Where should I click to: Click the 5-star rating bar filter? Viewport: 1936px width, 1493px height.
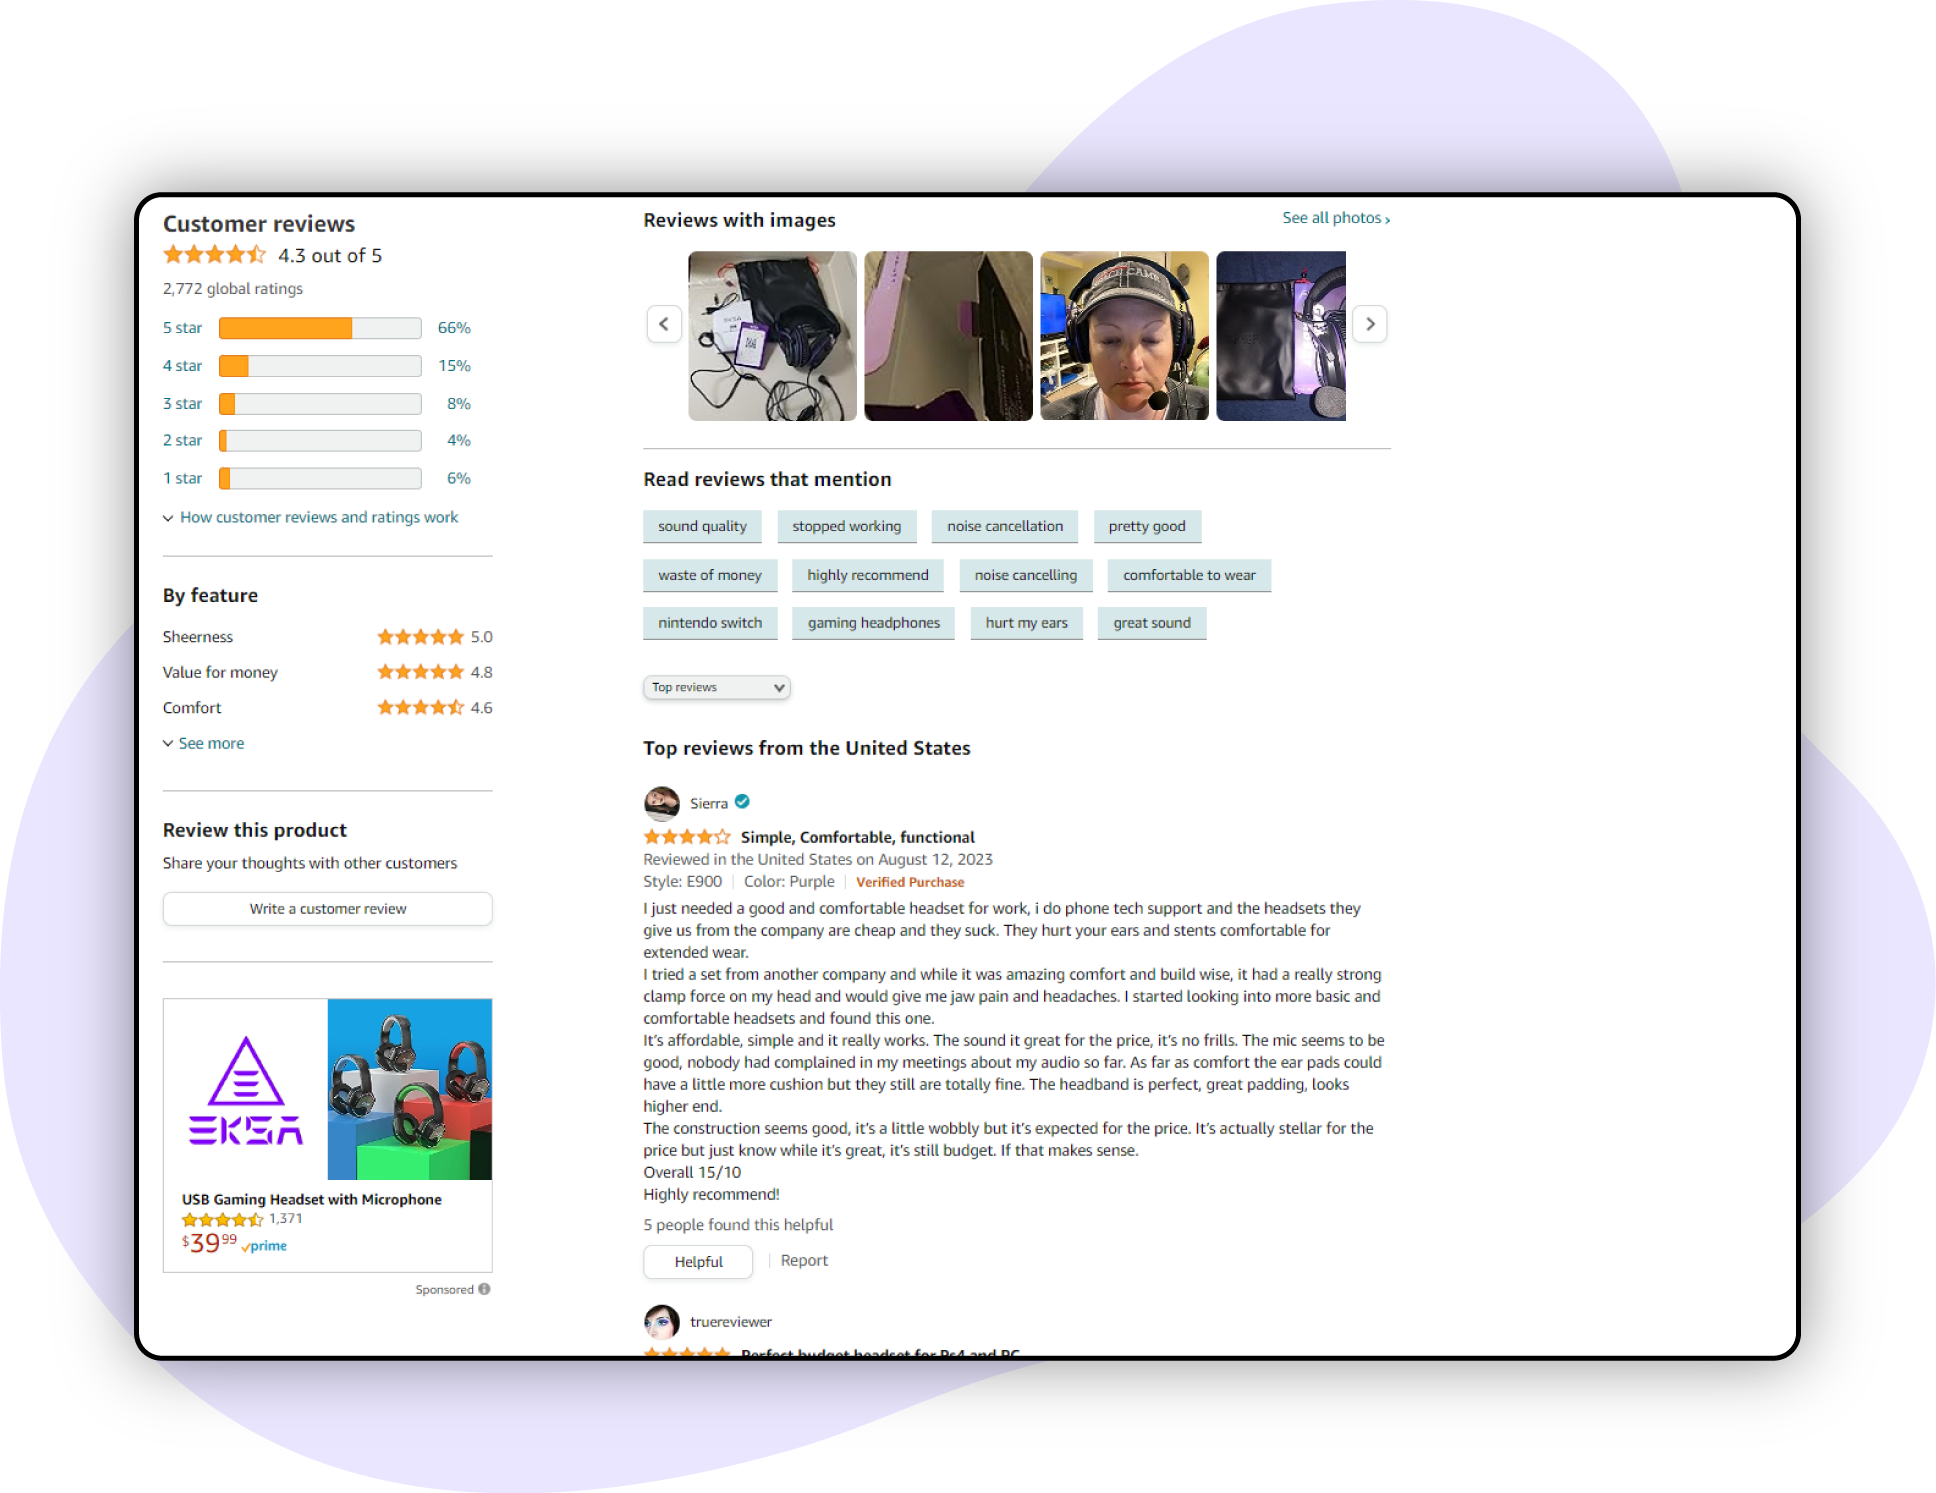tap(320, 328)
